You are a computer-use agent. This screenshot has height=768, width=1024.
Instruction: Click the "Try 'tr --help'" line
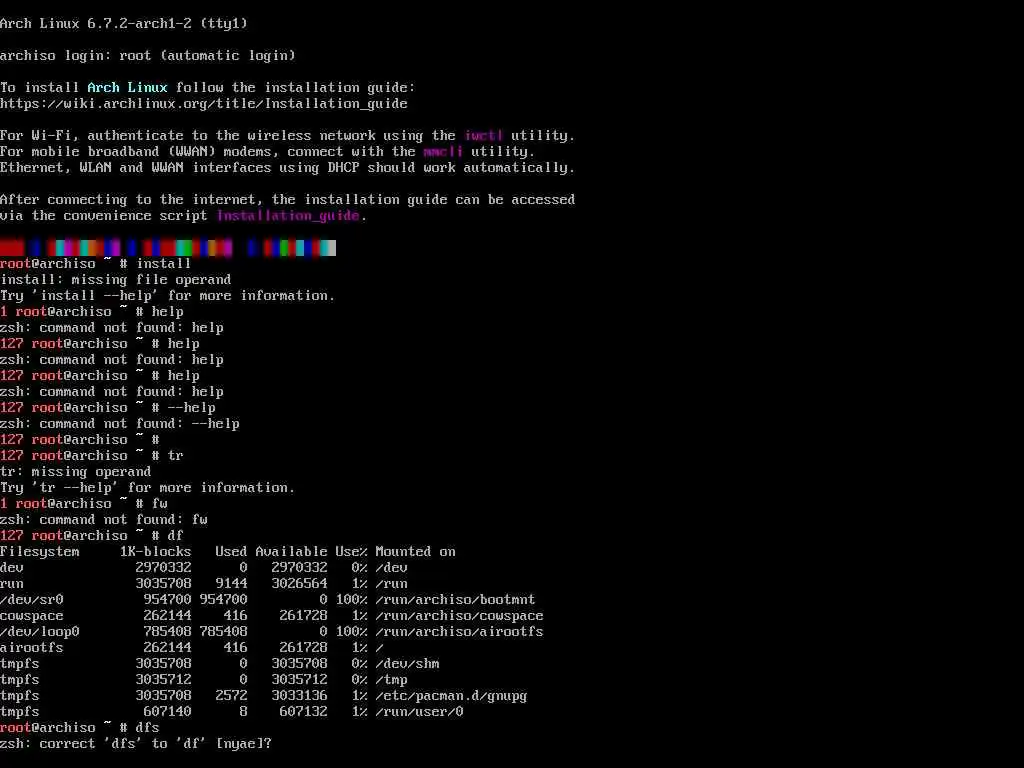pos(148,487)
